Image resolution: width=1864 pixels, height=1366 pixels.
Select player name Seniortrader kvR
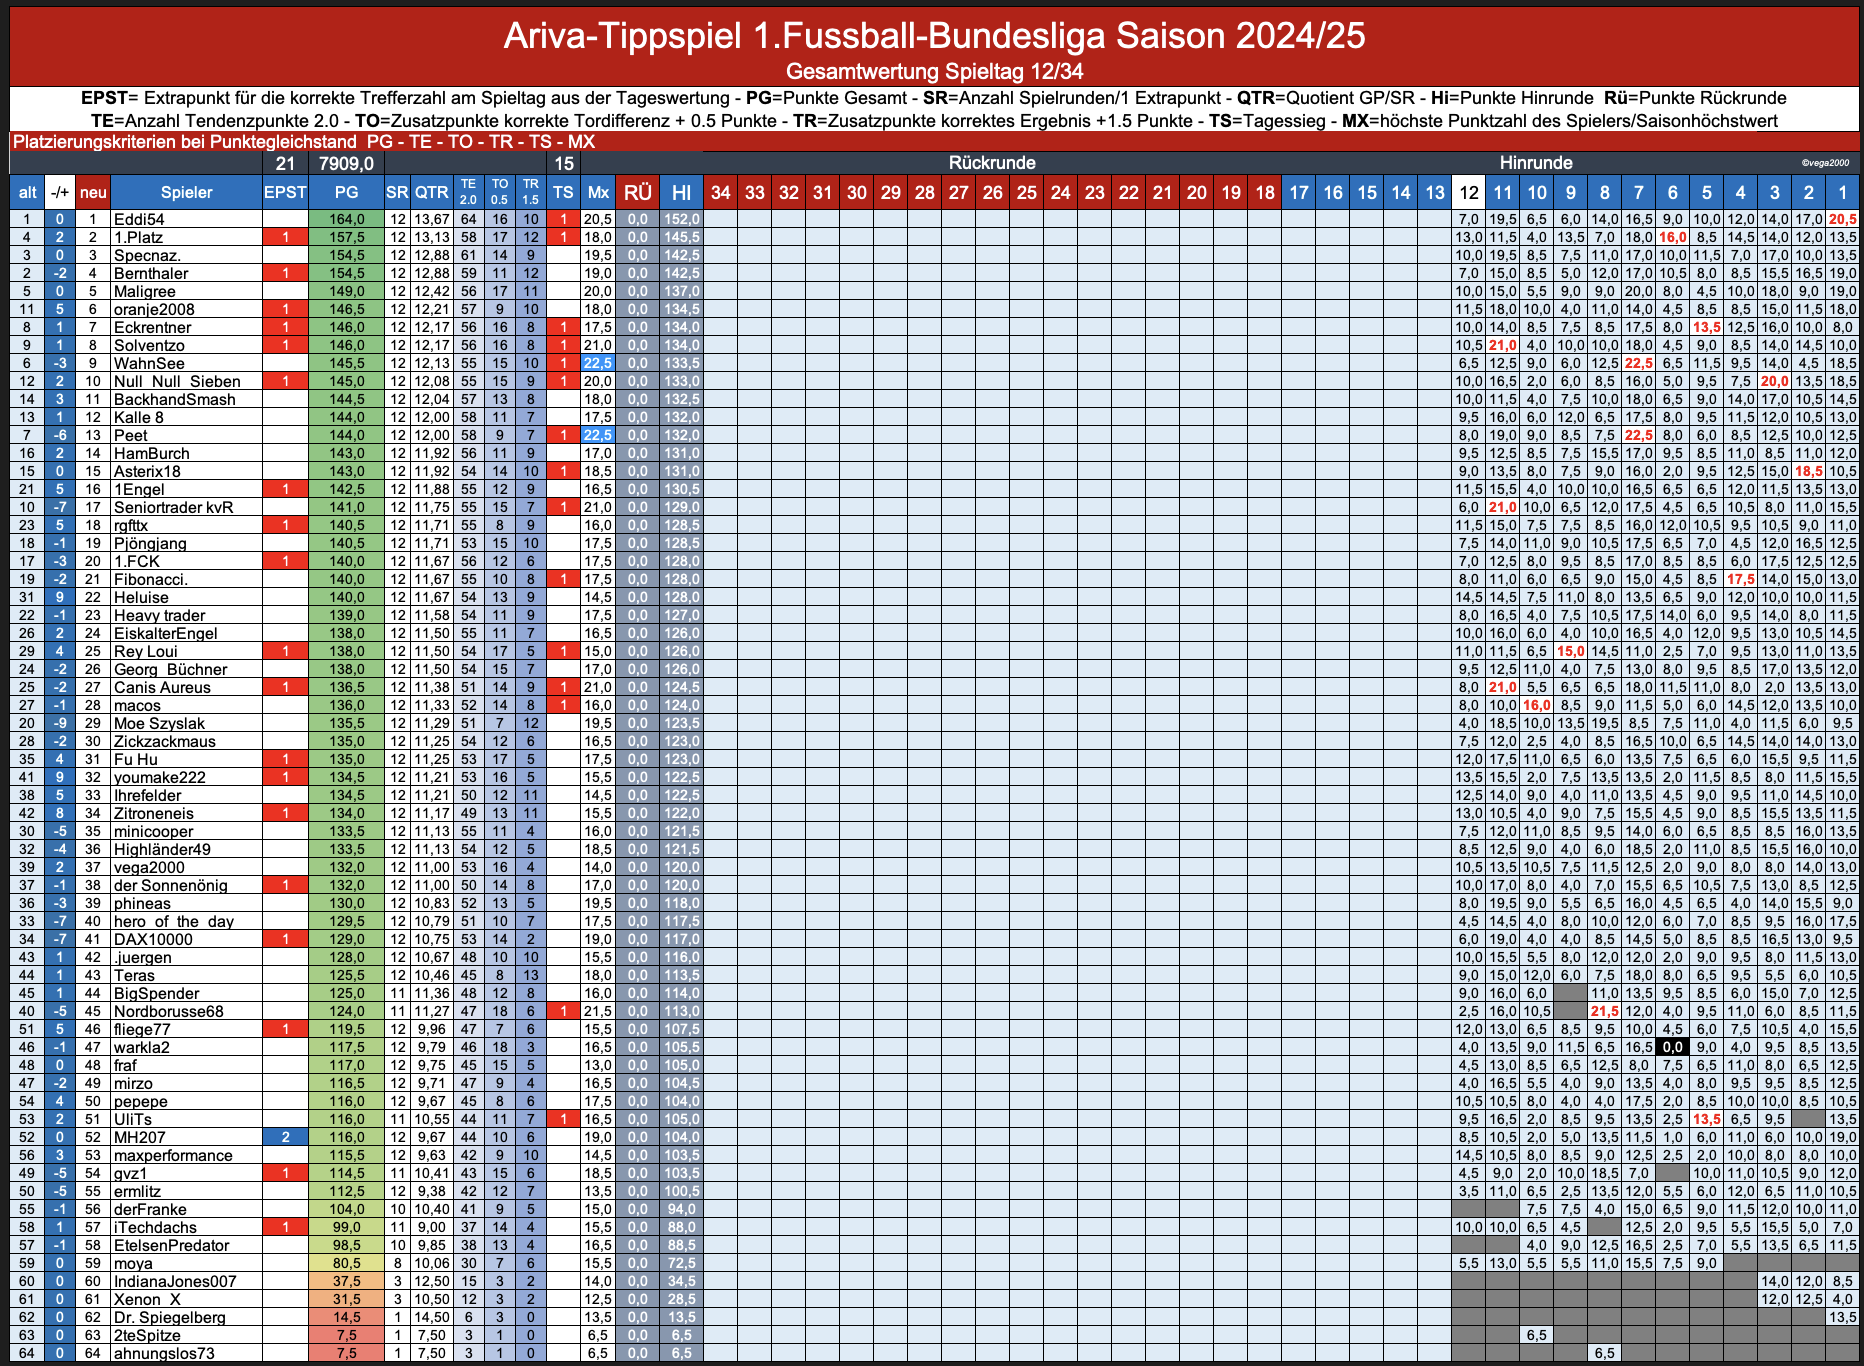click(173, 507)
